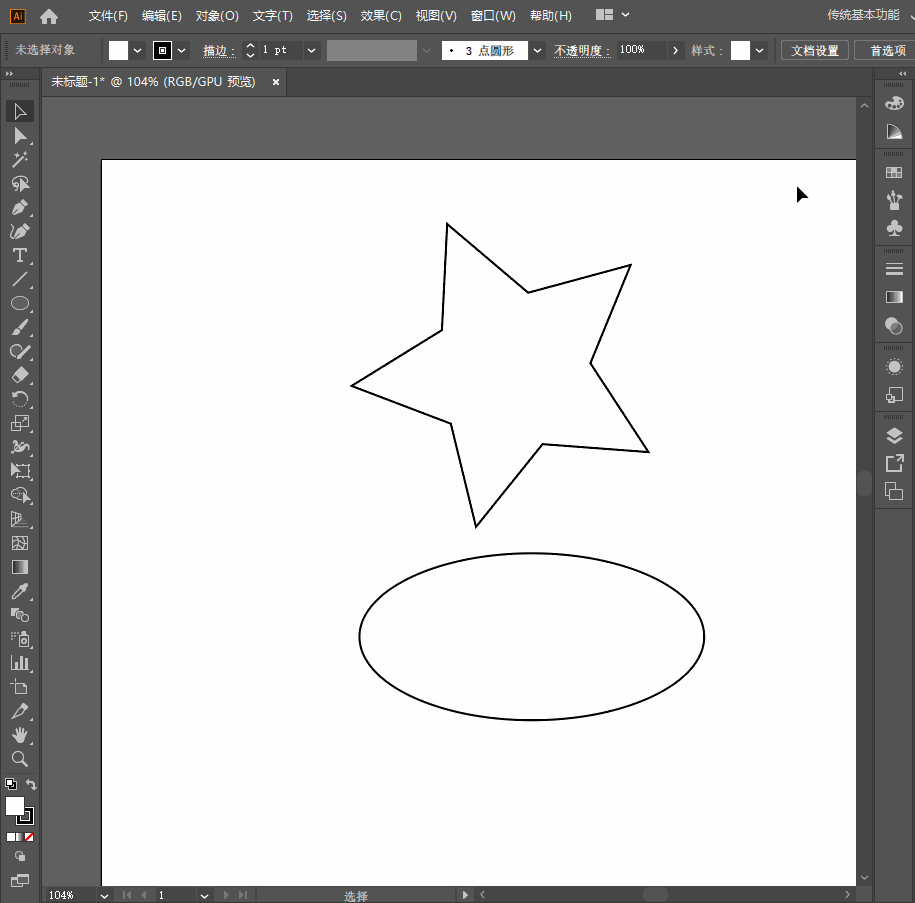Open the stroke weight dropdown

[311, 50]
